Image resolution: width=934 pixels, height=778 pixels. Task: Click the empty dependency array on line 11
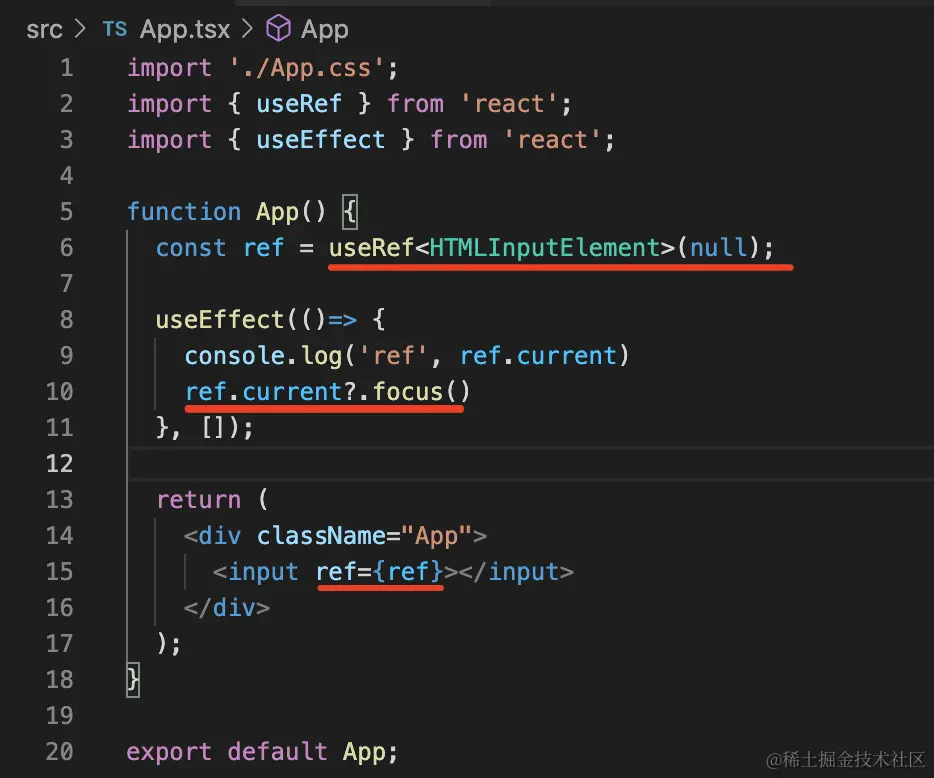[x=213, y=428]
